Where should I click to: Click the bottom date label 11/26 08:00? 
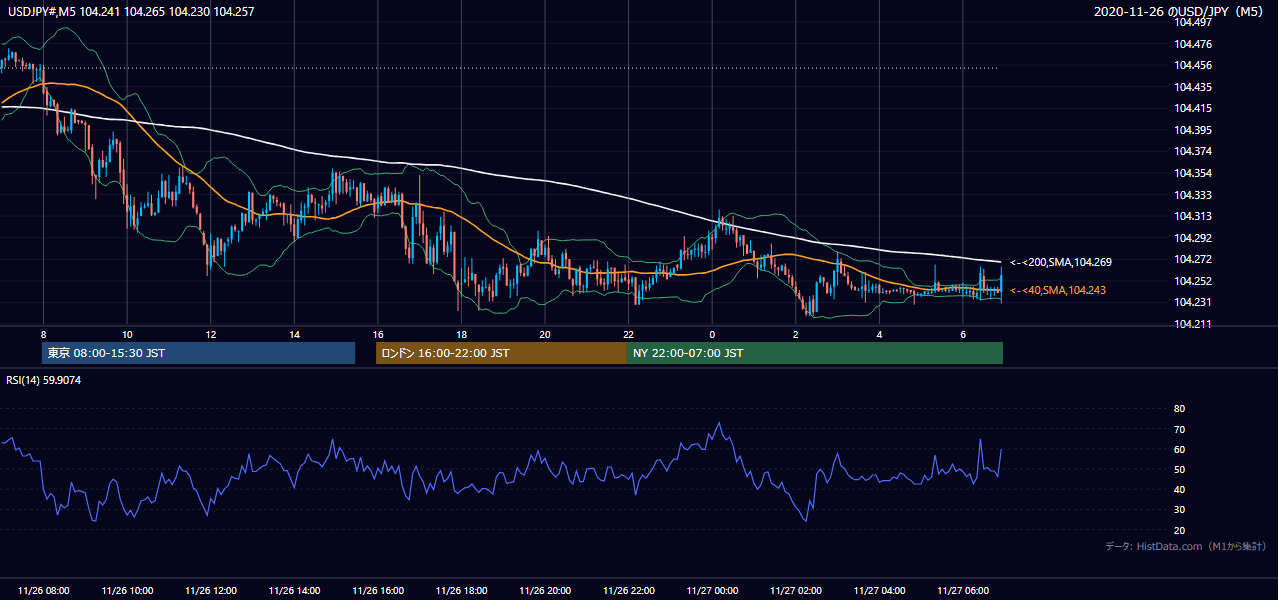pyautogui.click(x=44, y=591)
